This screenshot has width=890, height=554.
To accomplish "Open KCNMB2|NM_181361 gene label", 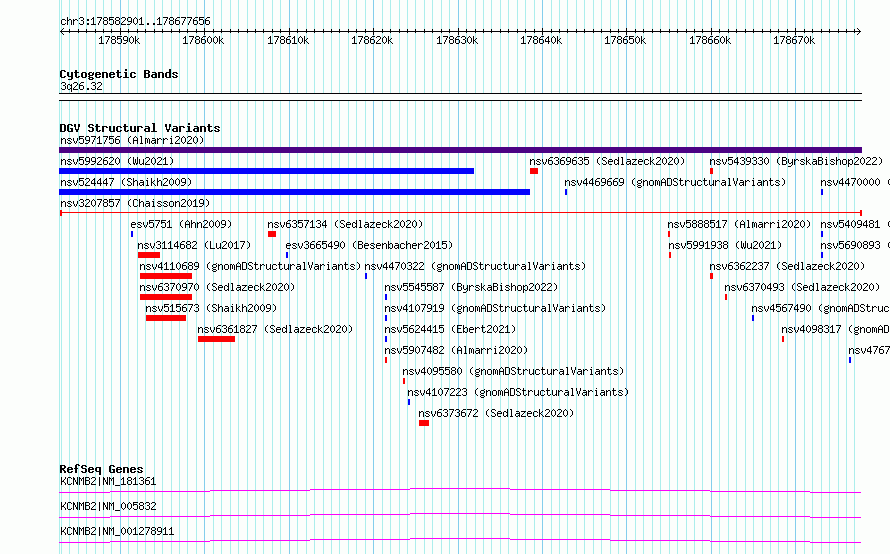I will 108,481.
